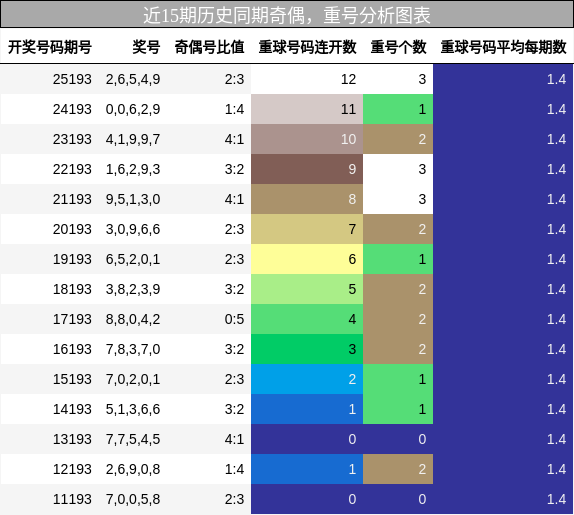Click the 重号个数 column header
574x515 pixels.
(x=398, y=47)
